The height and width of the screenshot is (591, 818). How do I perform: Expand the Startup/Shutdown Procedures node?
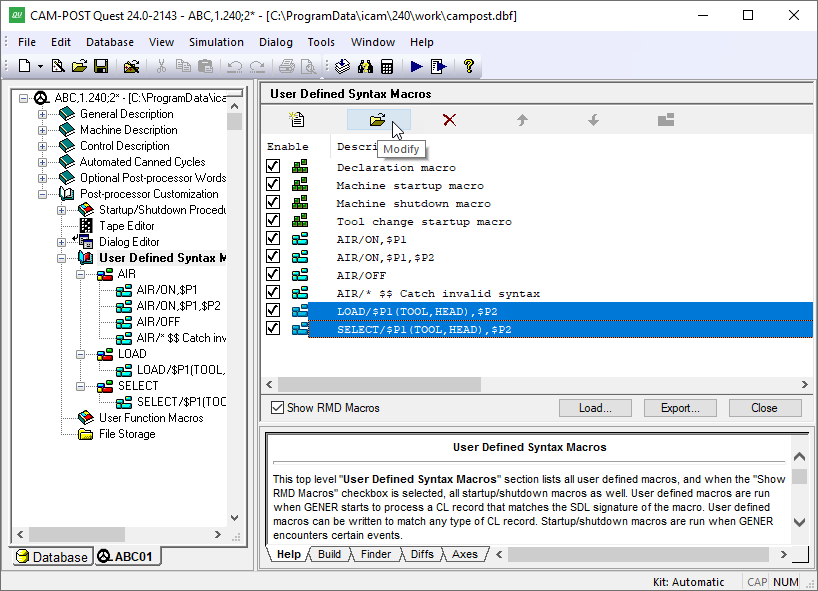[62, 211]
